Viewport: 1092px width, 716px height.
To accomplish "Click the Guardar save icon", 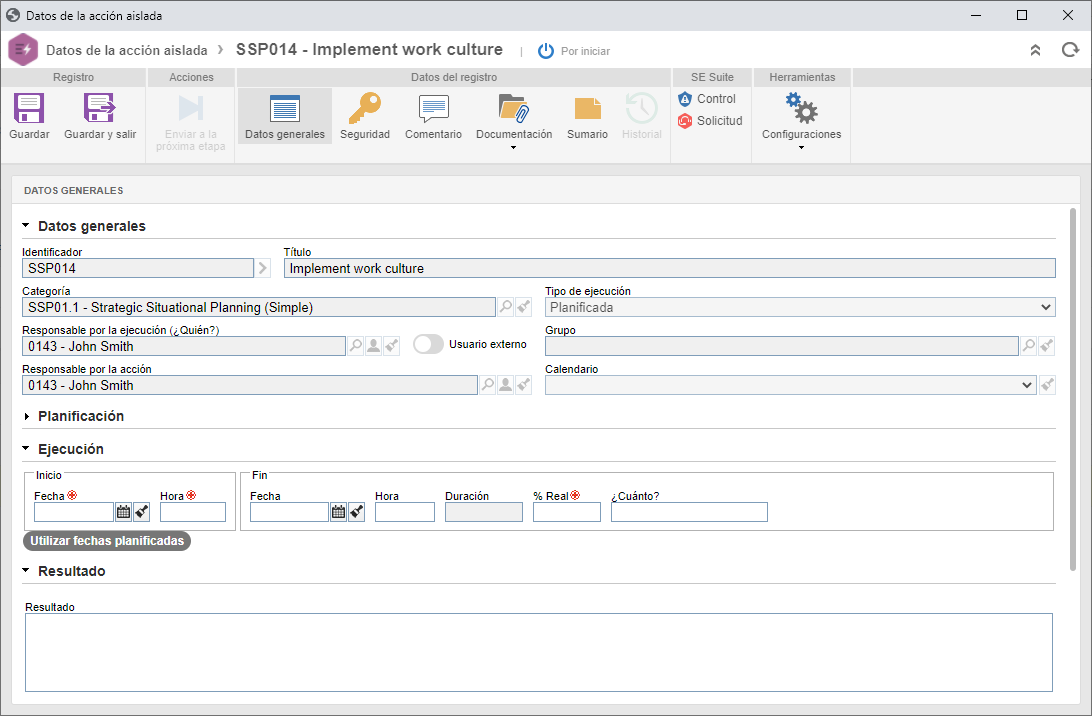I will 29,108.
